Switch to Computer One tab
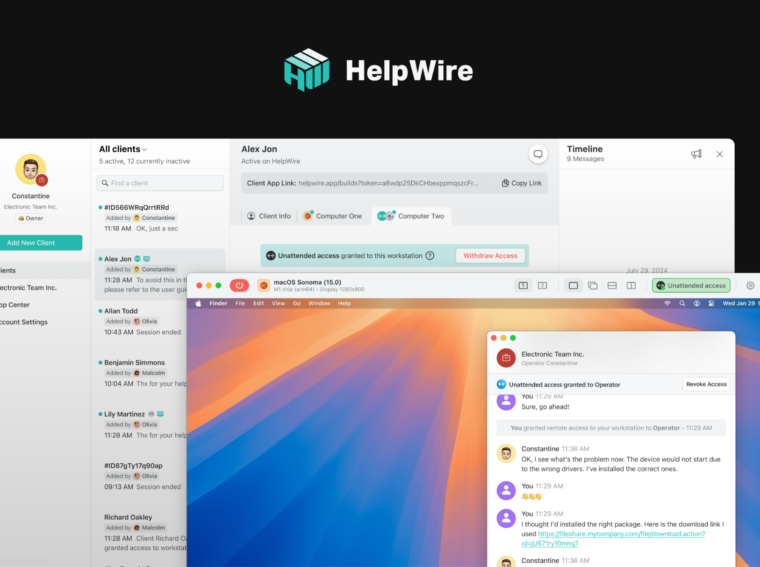This screenshot has width=760, height=567. pos(332,216)
